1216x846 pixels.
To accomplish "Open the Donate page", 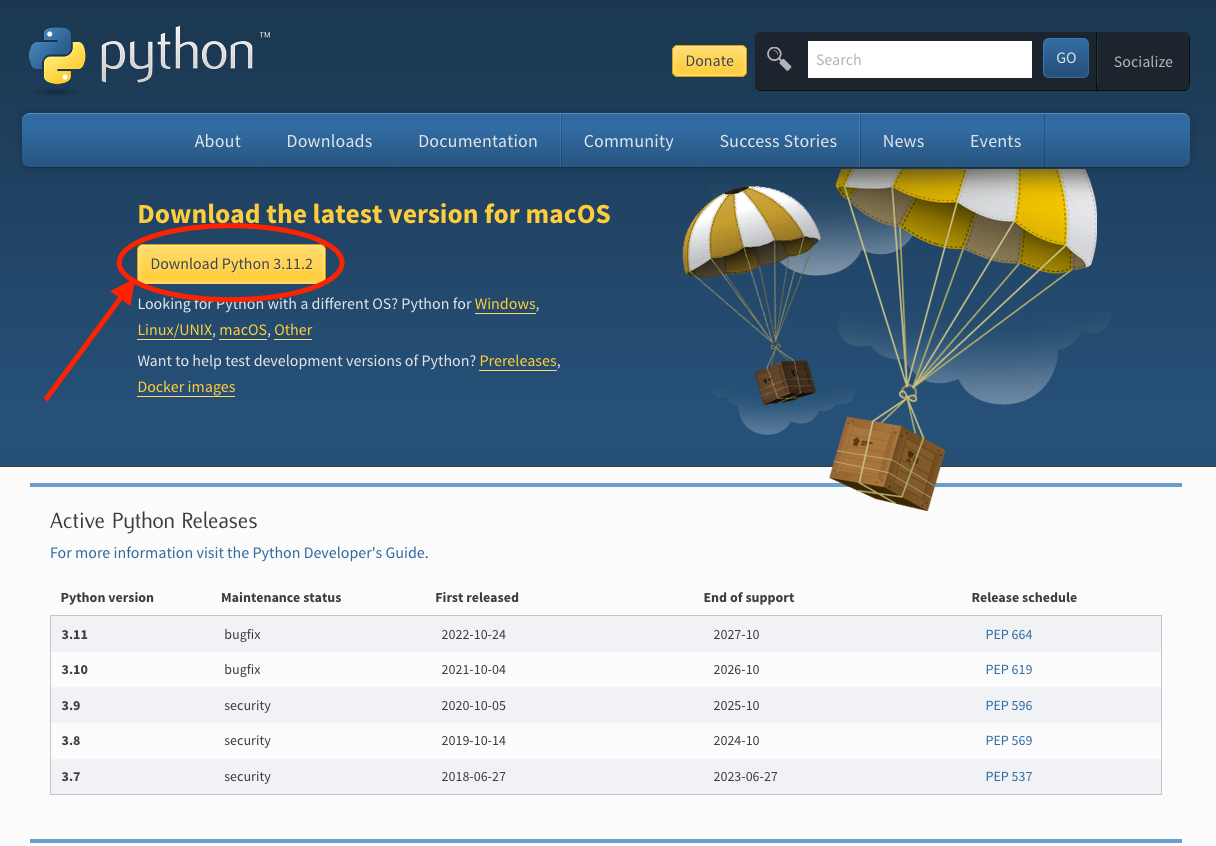I will click(709, 61).
